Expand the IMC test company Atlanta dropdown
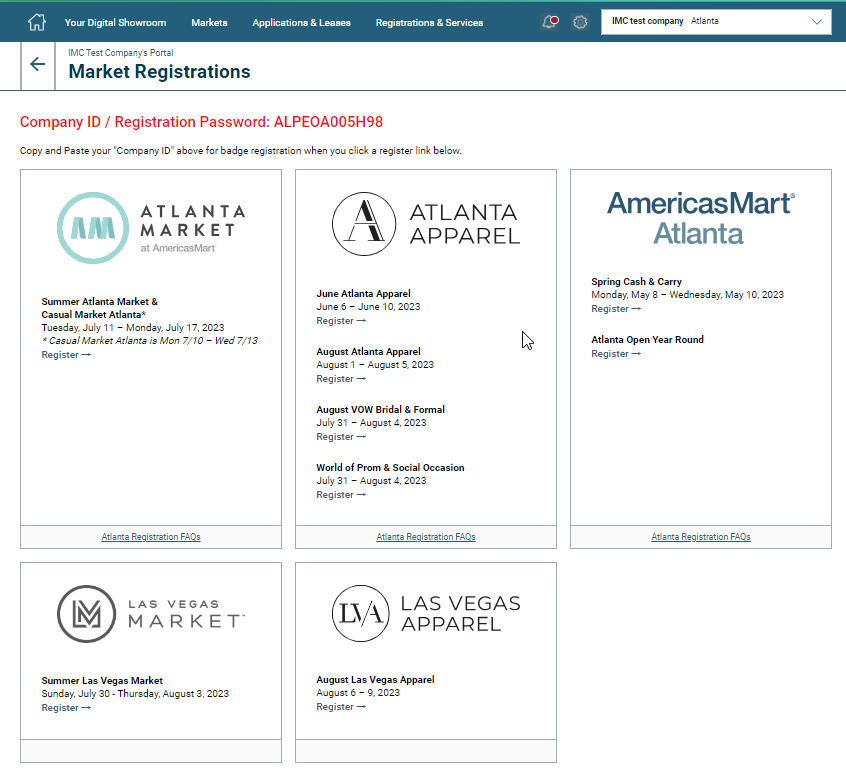 point(716,22)
